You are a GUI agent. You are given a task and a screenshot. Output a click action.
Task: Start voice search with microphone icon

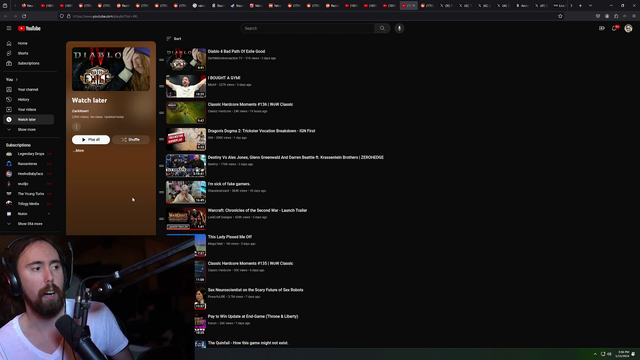tap(399, 28)
